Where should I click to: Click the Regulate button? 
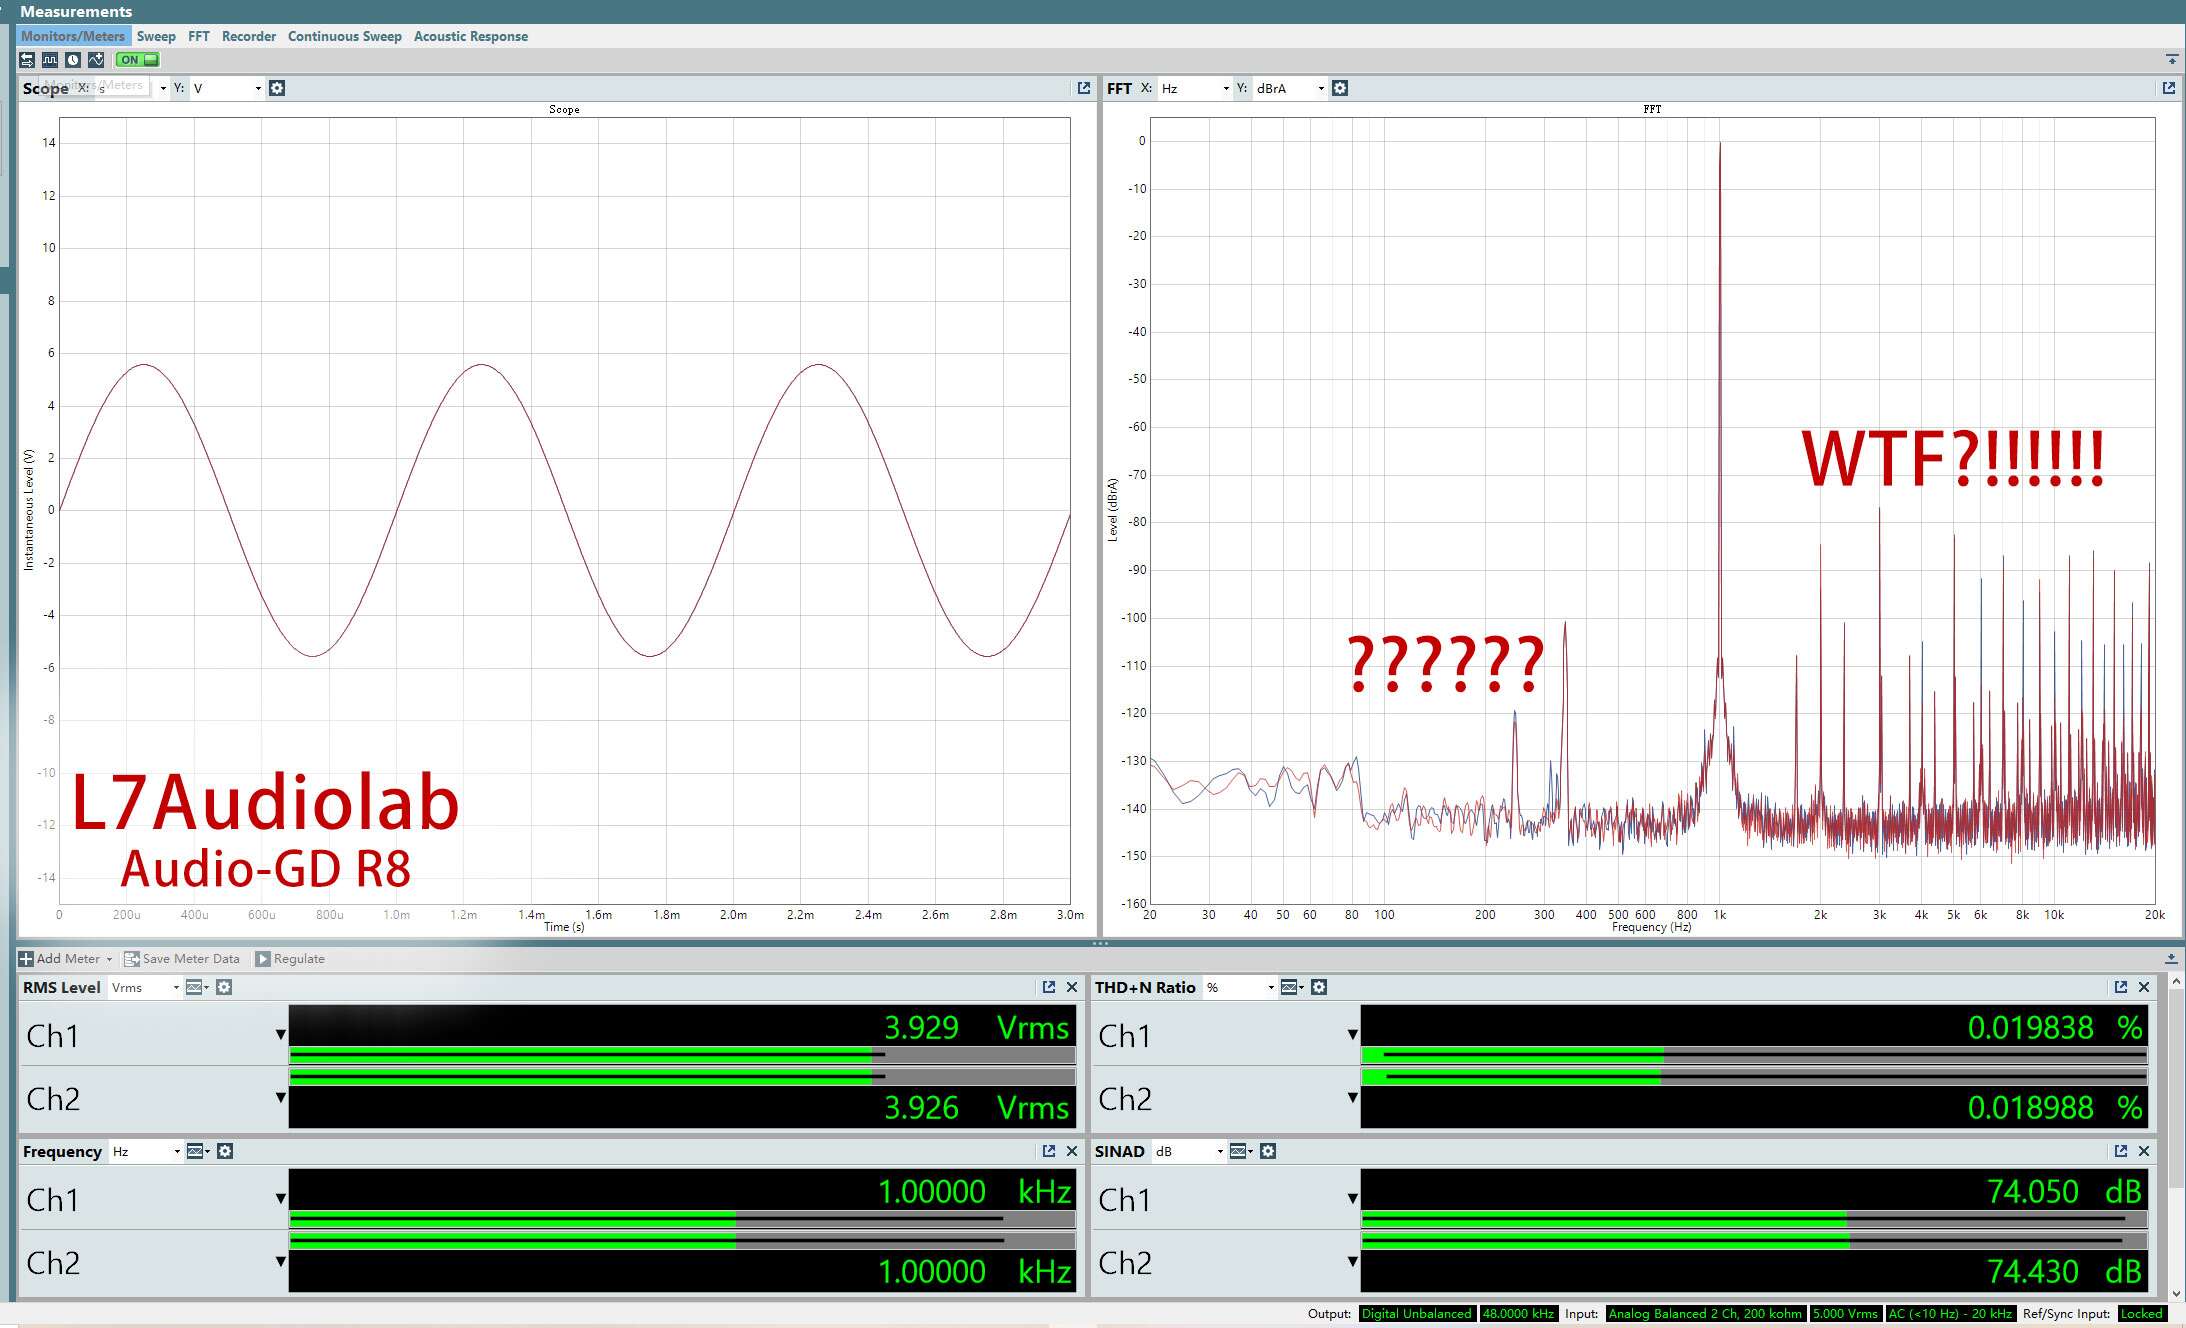pos(290,958)
